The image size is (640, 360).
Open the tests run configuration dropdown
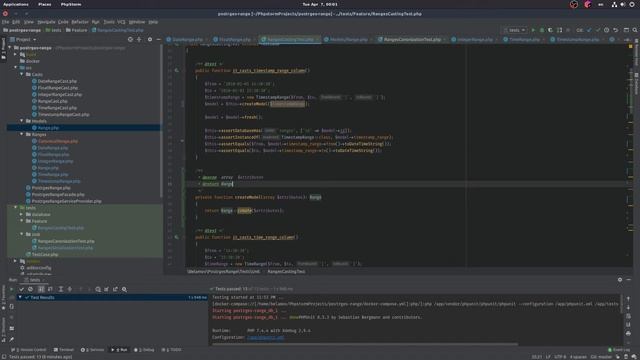click(514, 30)
